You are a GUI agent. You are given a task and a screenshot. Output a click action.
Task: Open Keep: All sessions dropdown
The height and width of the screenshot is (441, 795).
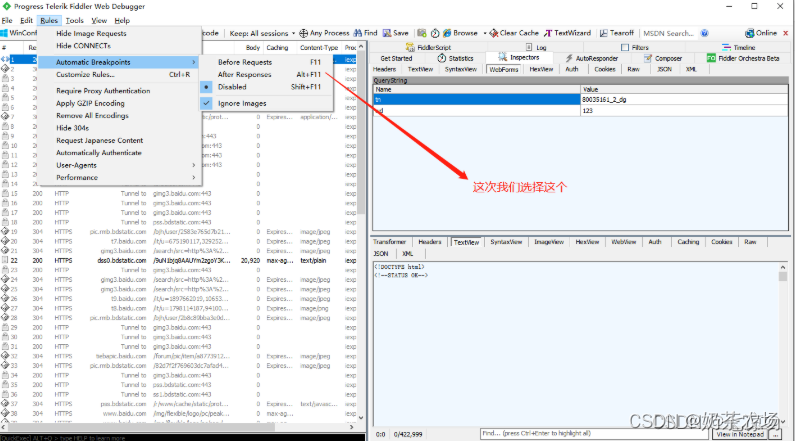click(262, 33)
